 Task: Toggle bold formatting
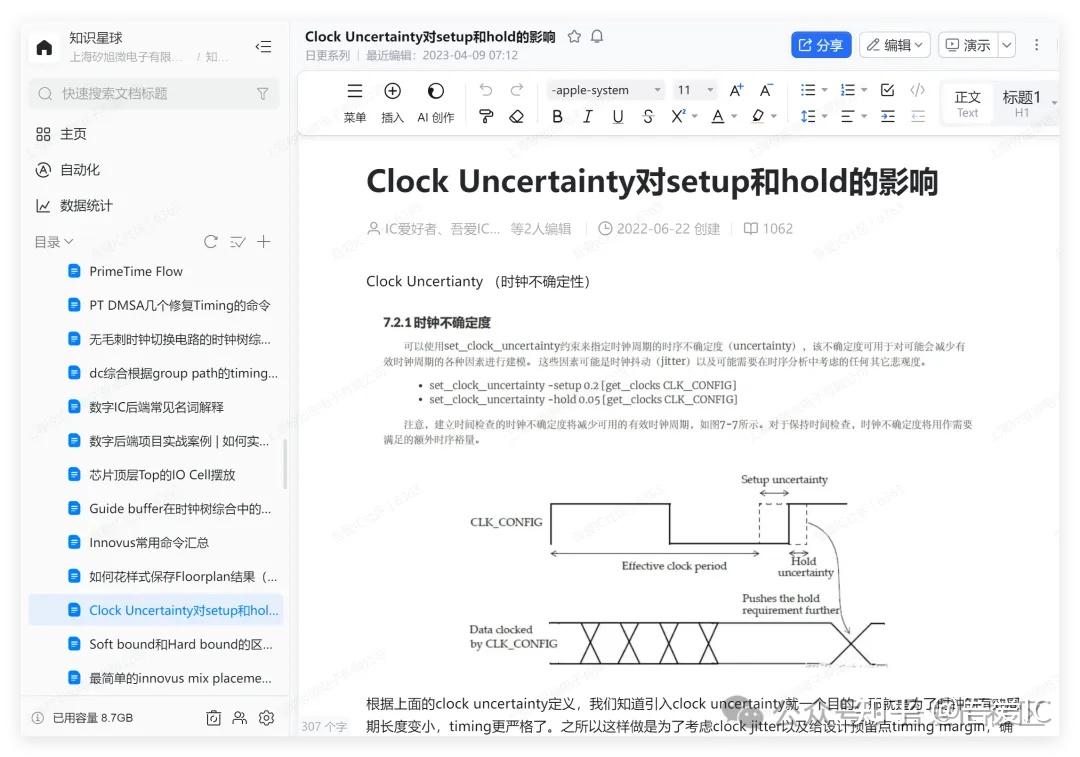(x=557, y=117)
